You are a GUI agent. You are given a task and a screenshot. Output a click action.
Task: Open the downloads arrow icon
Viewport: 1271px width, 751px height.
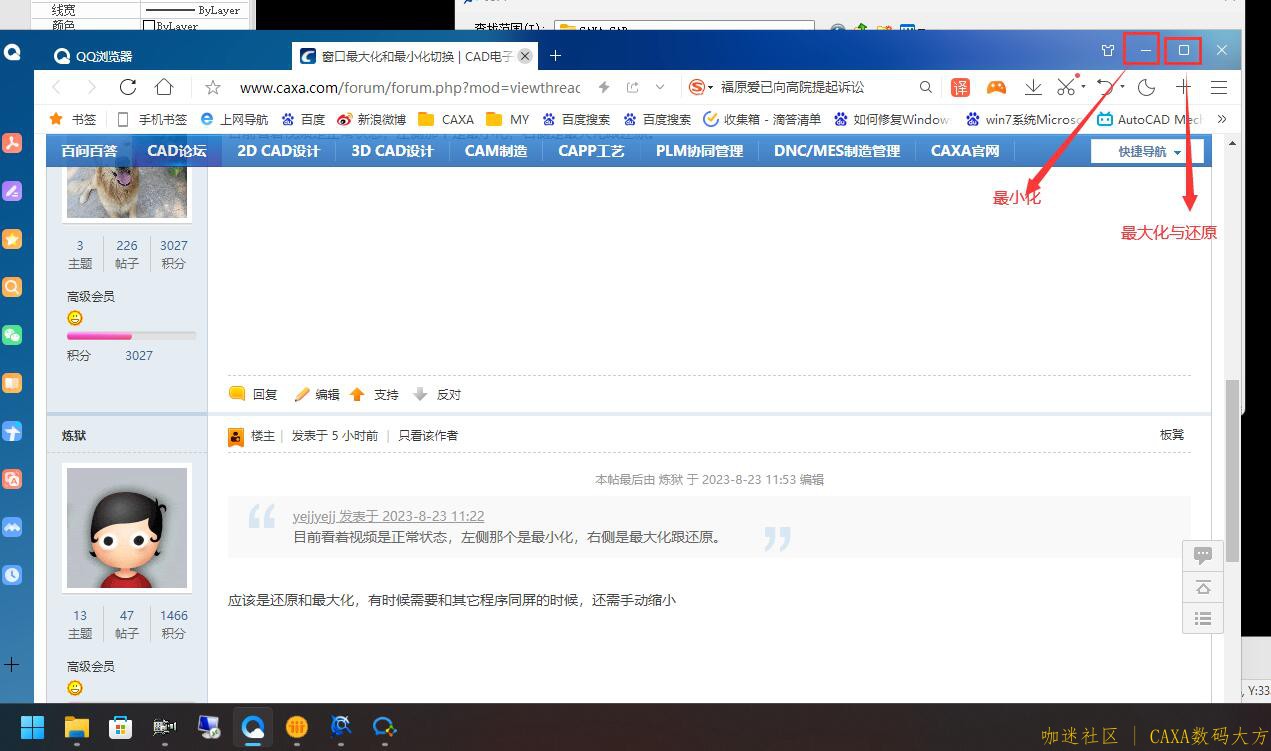pyautogui.click(x=1033, y=87)
